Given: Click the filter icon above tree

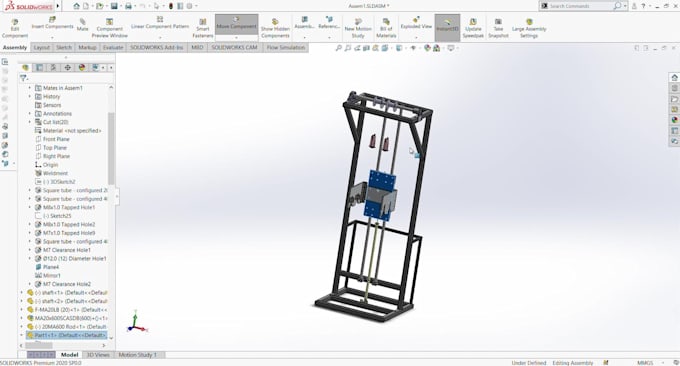Looking at the screenshot, I should click(23, 78).
